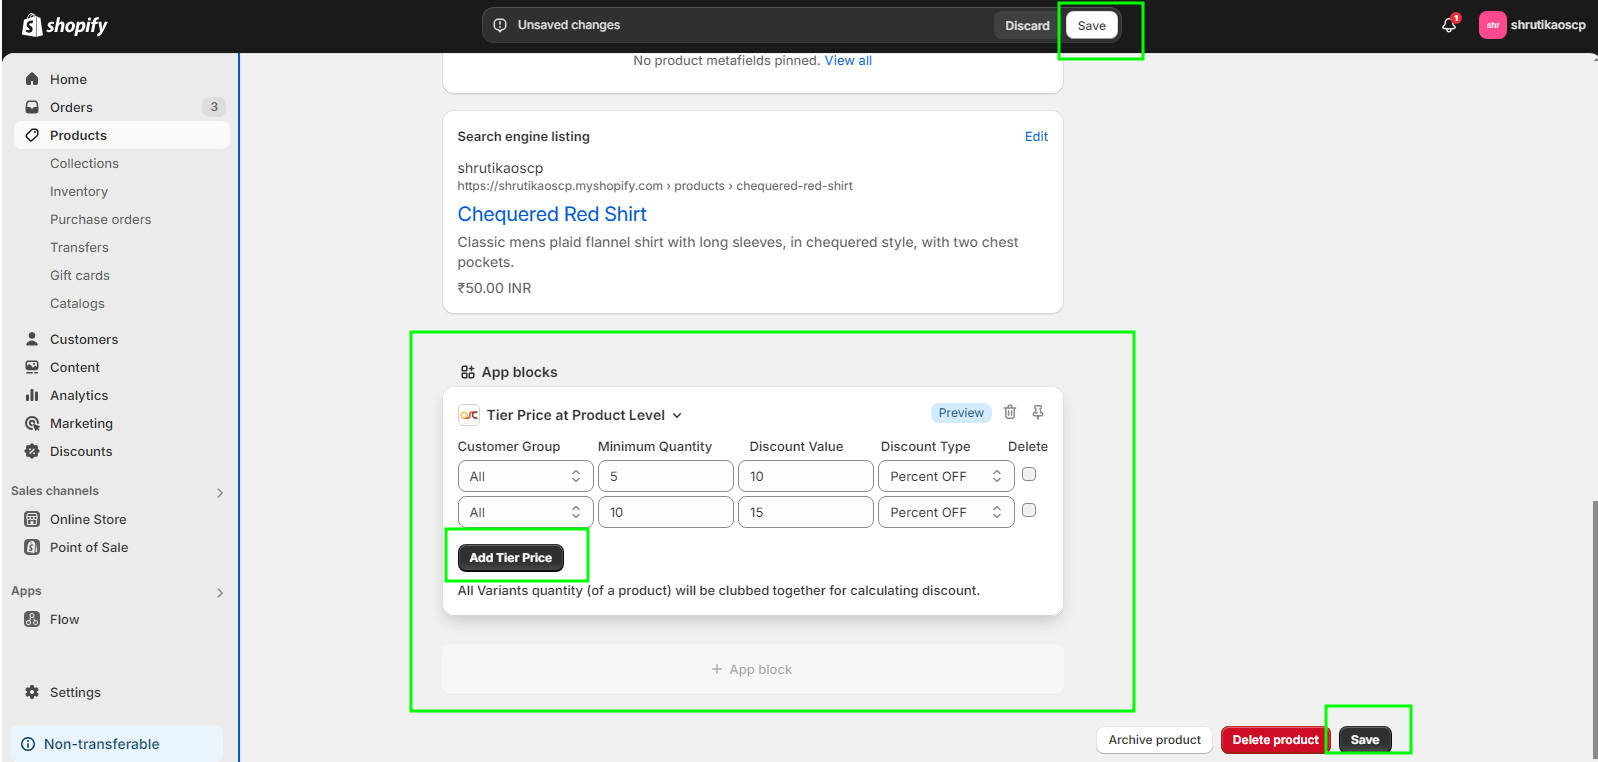1598x762 pixels.
Task: Click the shrutikaoscp account avatar
Action: coord(1492,25)
